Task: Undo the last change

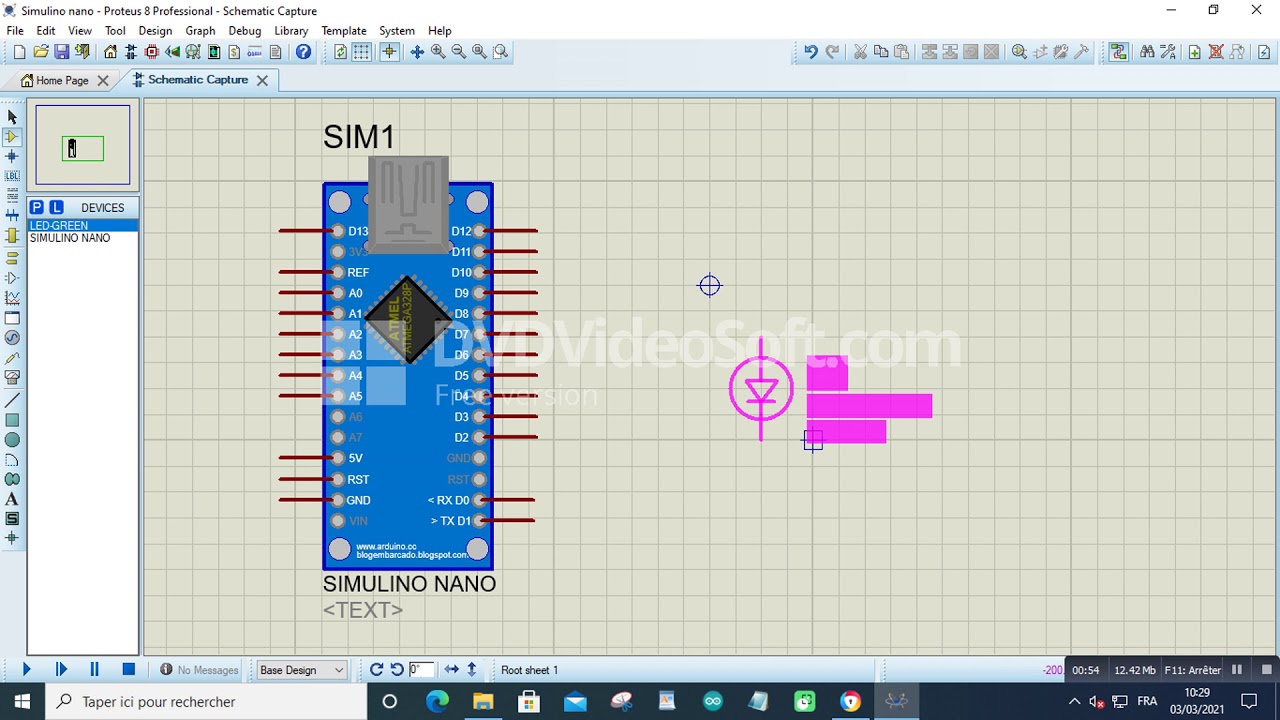Action: [x=811, y=52]
